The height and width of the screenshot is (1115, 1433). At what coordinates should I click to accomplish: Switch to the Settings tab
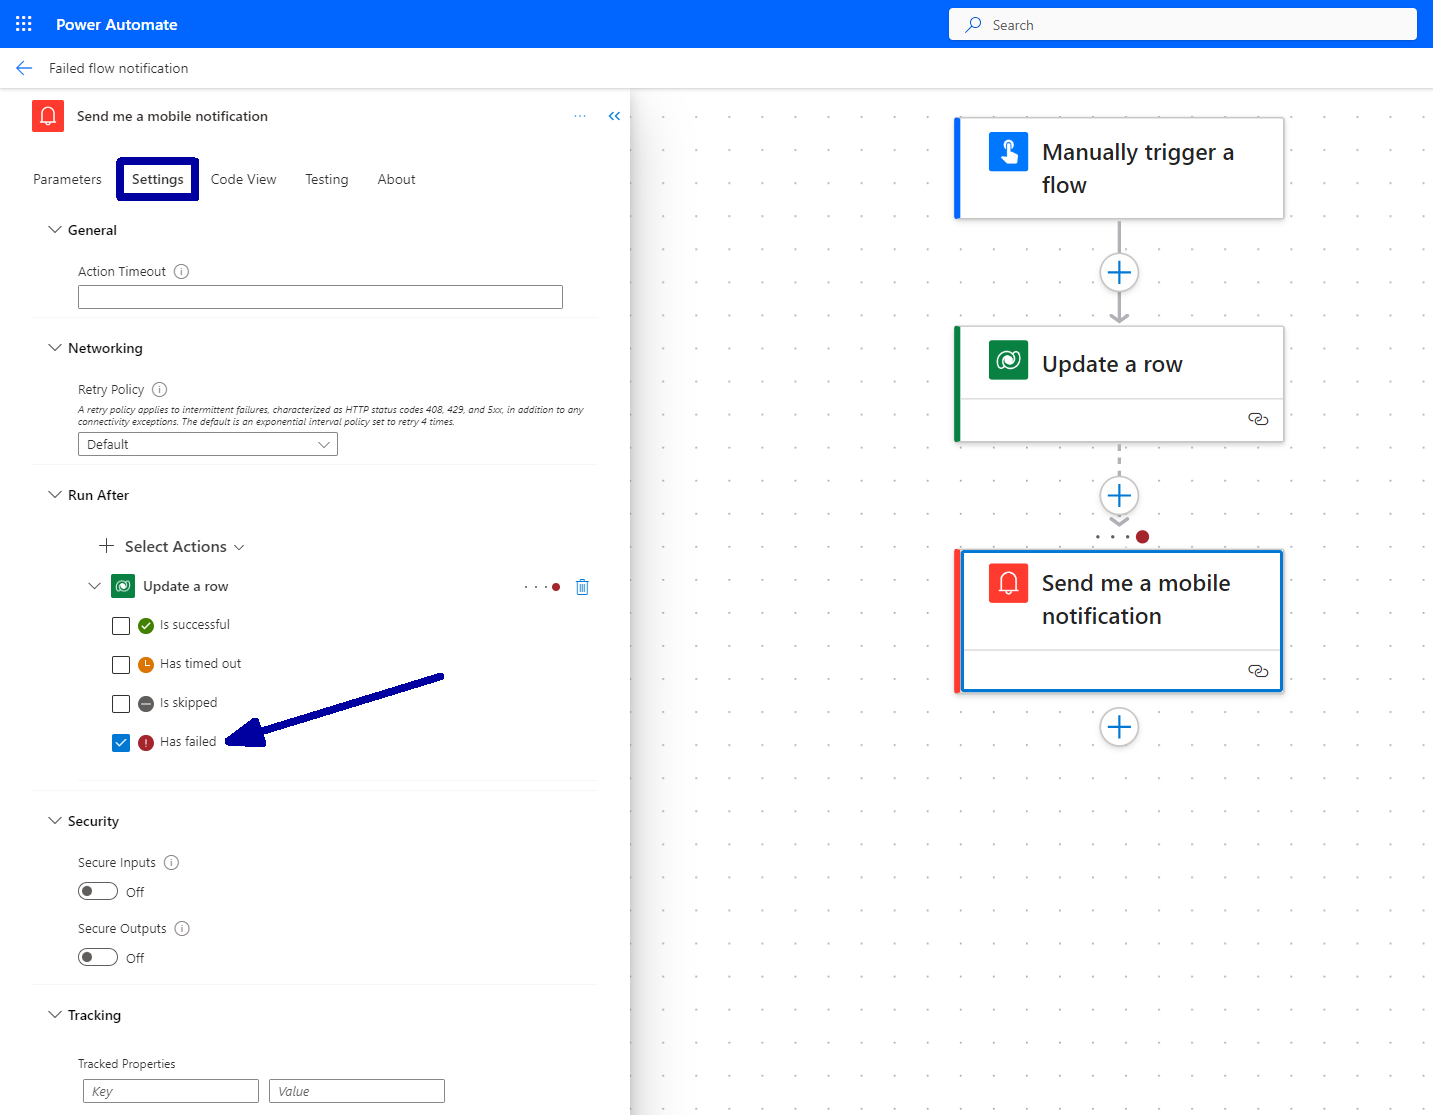tap(158, 179)
